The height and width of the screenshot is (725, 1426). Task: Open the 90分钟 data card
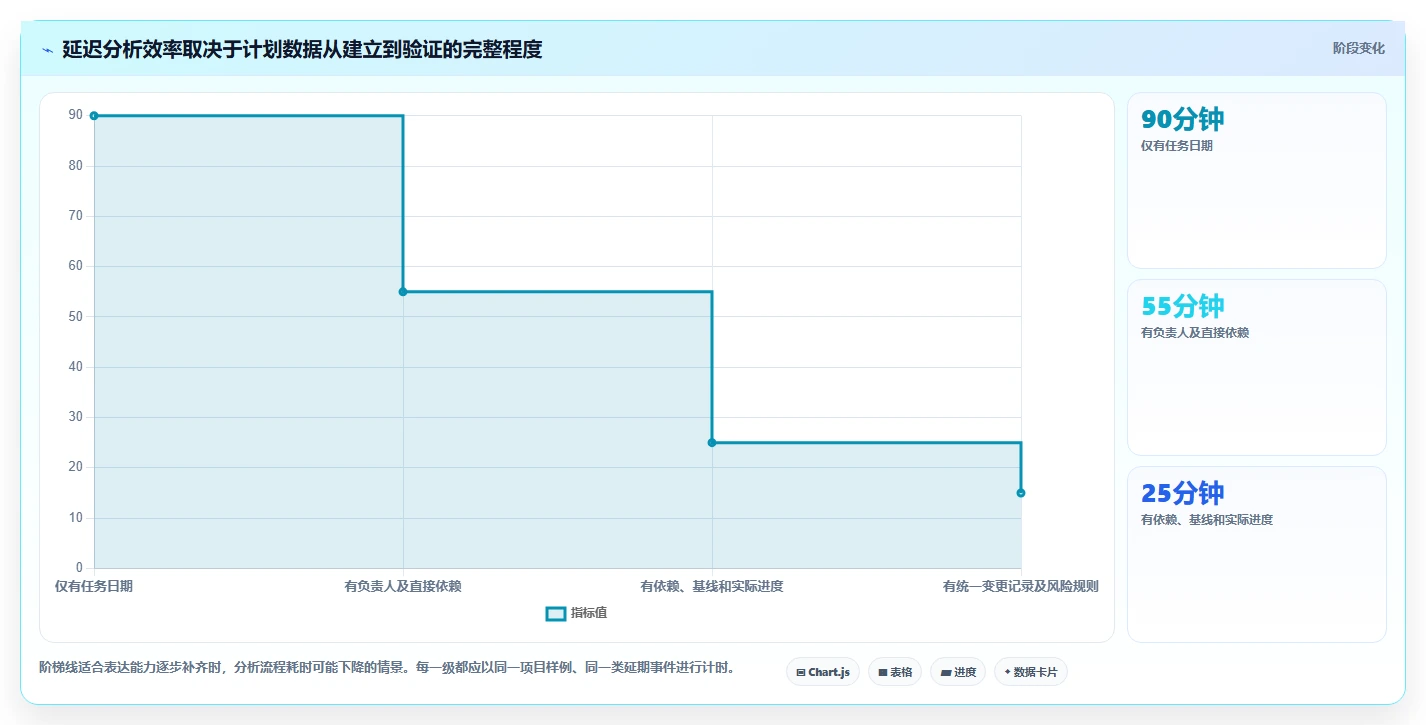[x=1257, y=180]
